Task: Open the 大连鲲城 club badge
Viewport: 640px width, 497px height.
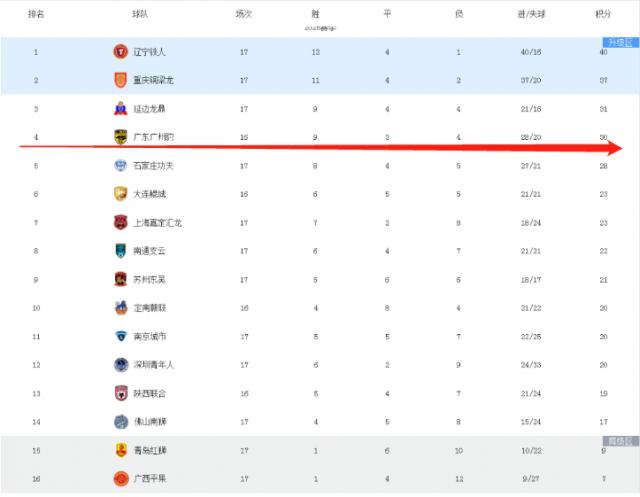Action: 120,194
